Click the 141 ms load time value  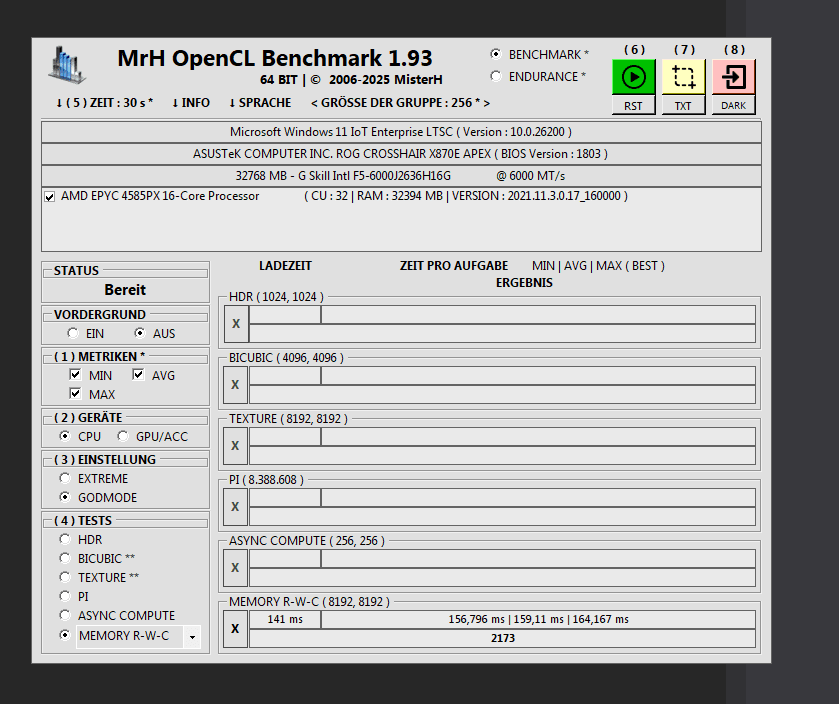(x=285, y=619)
